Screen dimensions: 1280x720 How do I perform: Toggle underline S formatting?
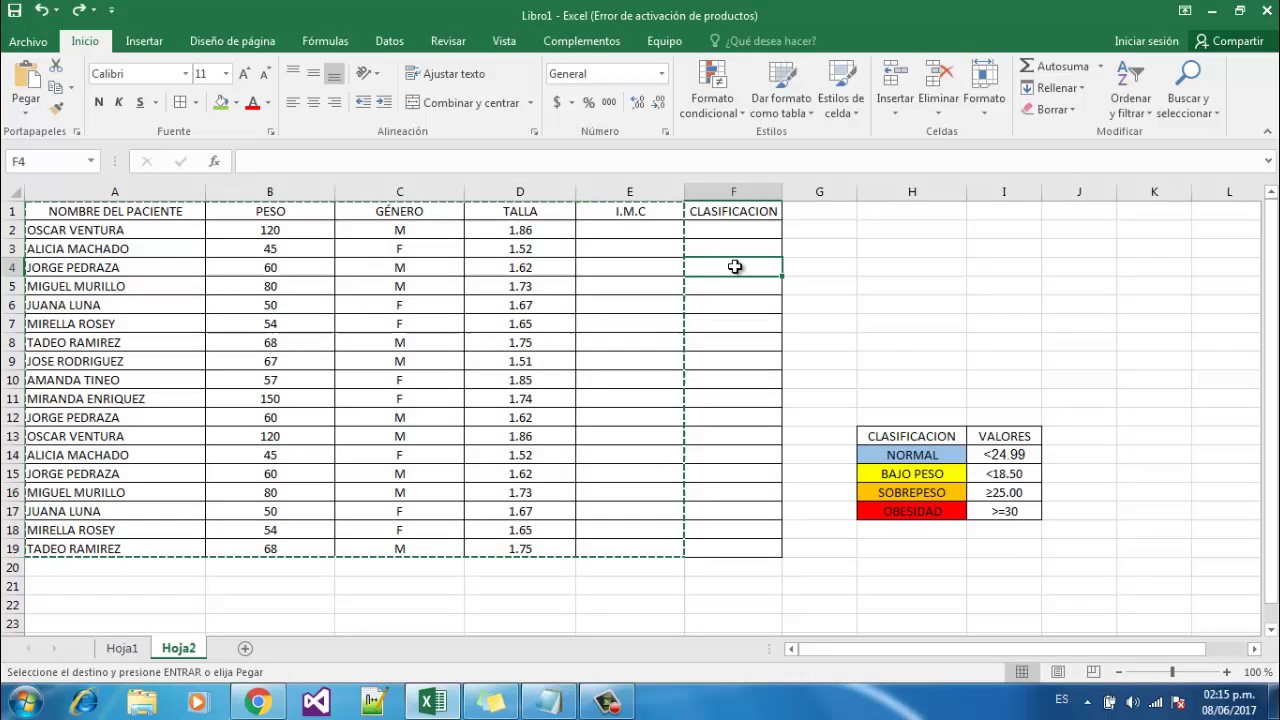140,102
